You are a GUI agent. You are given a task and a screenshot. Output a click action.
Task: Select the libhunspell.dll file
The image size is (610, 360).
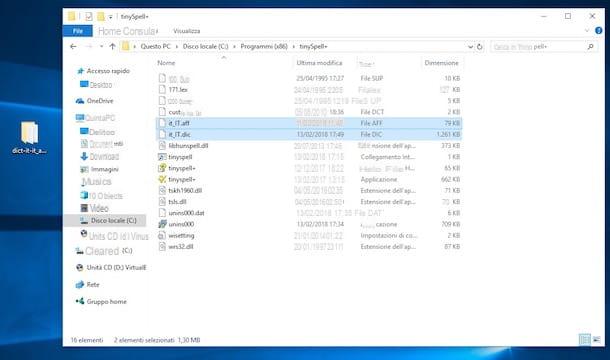(x=188, y=146)
